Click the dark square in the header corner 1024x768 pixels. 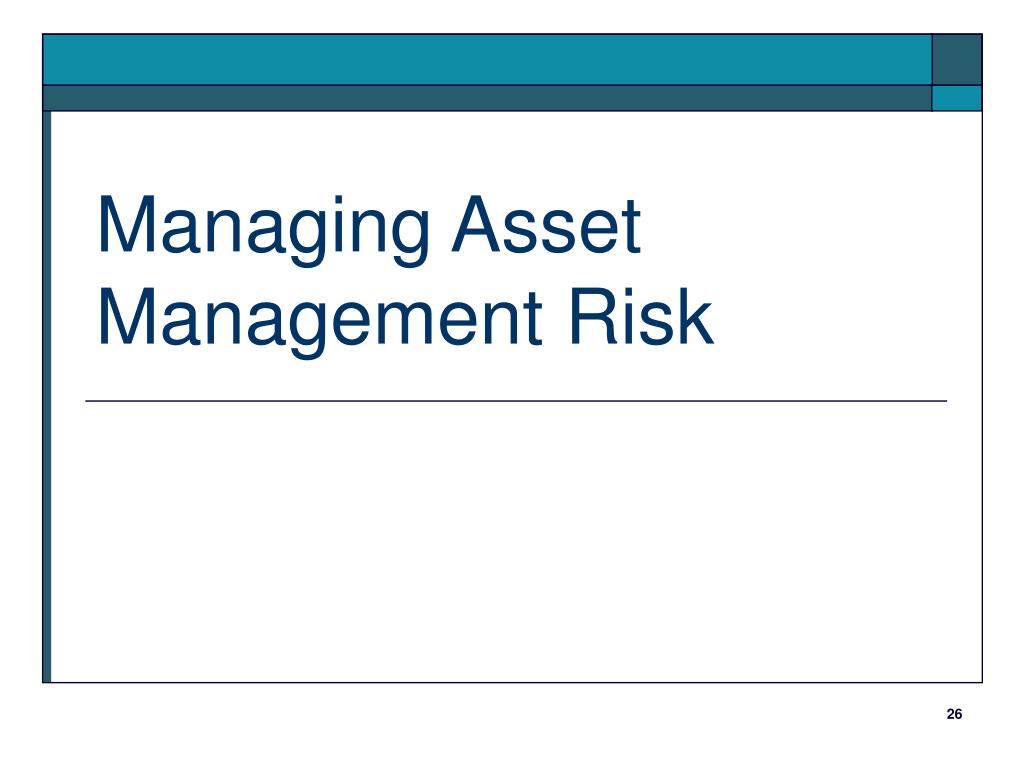tap(957, 59)
